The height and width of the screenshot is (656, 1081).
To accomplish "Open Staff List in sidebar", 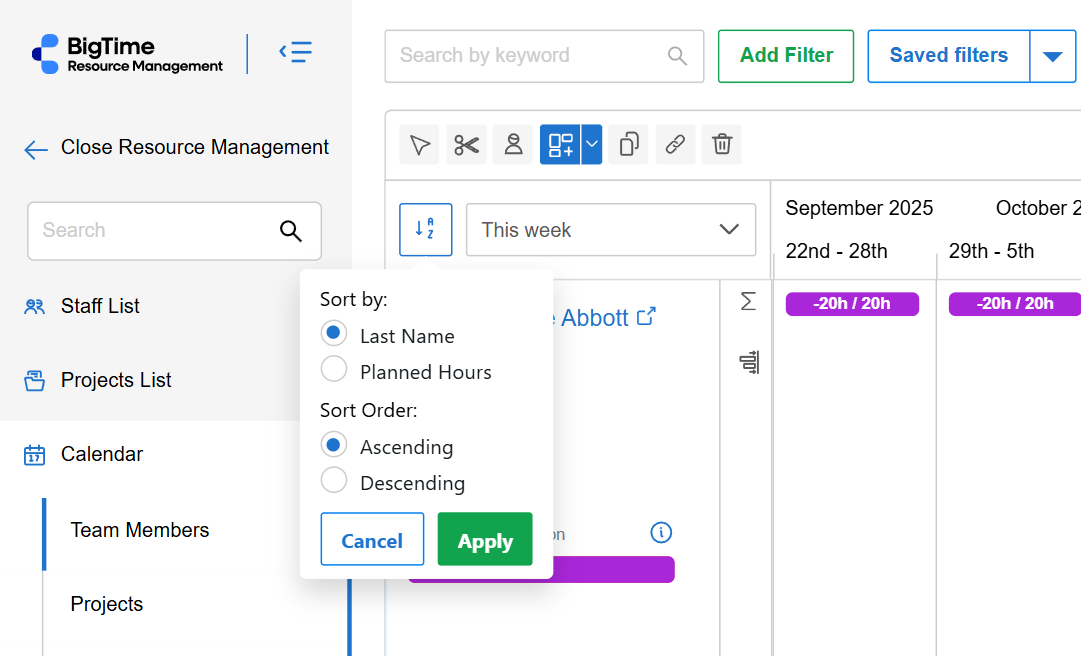I will click(x=100, y=306).
